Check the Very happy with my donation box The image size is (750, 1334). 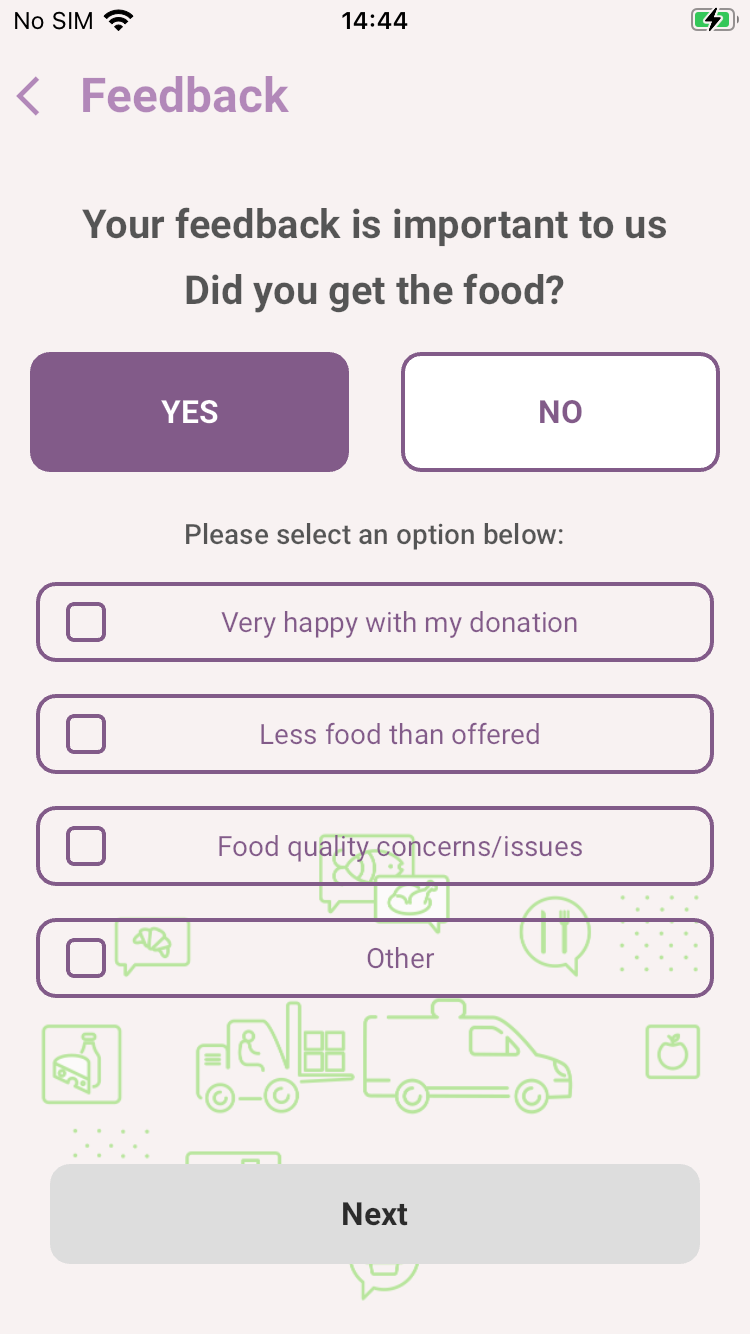point(86,622)
